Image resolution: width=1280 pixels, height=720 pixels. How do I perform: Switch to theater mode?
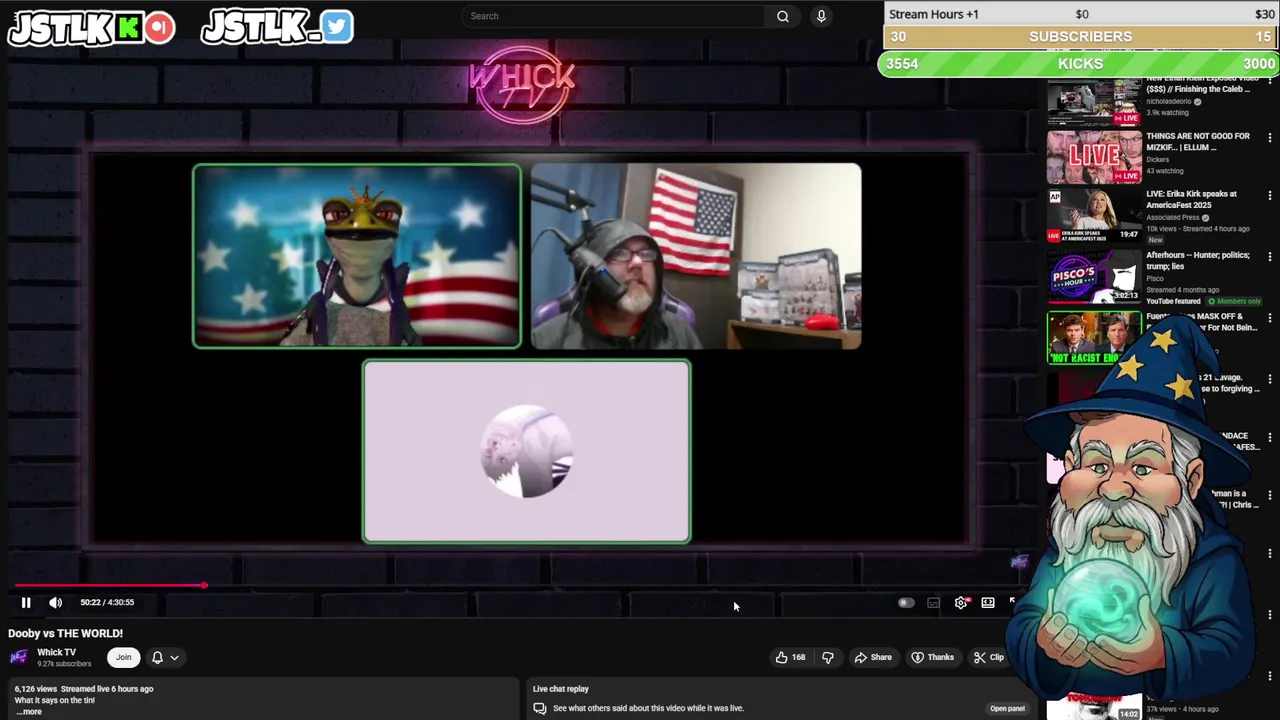pos(988,602)
